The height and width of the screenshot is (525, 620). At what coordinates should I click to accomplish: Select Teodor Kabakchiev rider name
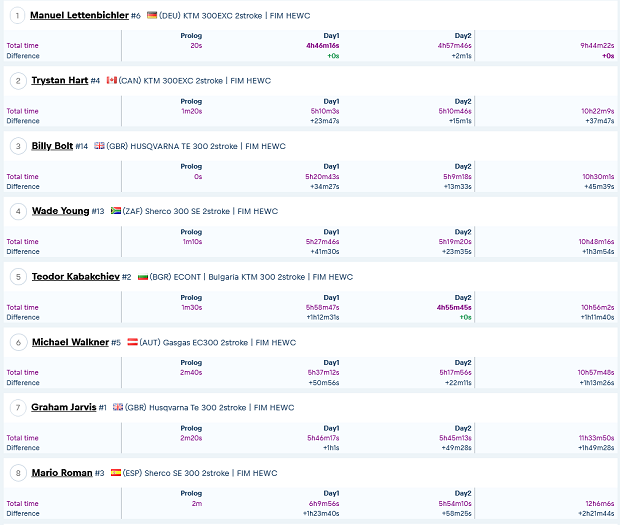(x=75, y=276)
